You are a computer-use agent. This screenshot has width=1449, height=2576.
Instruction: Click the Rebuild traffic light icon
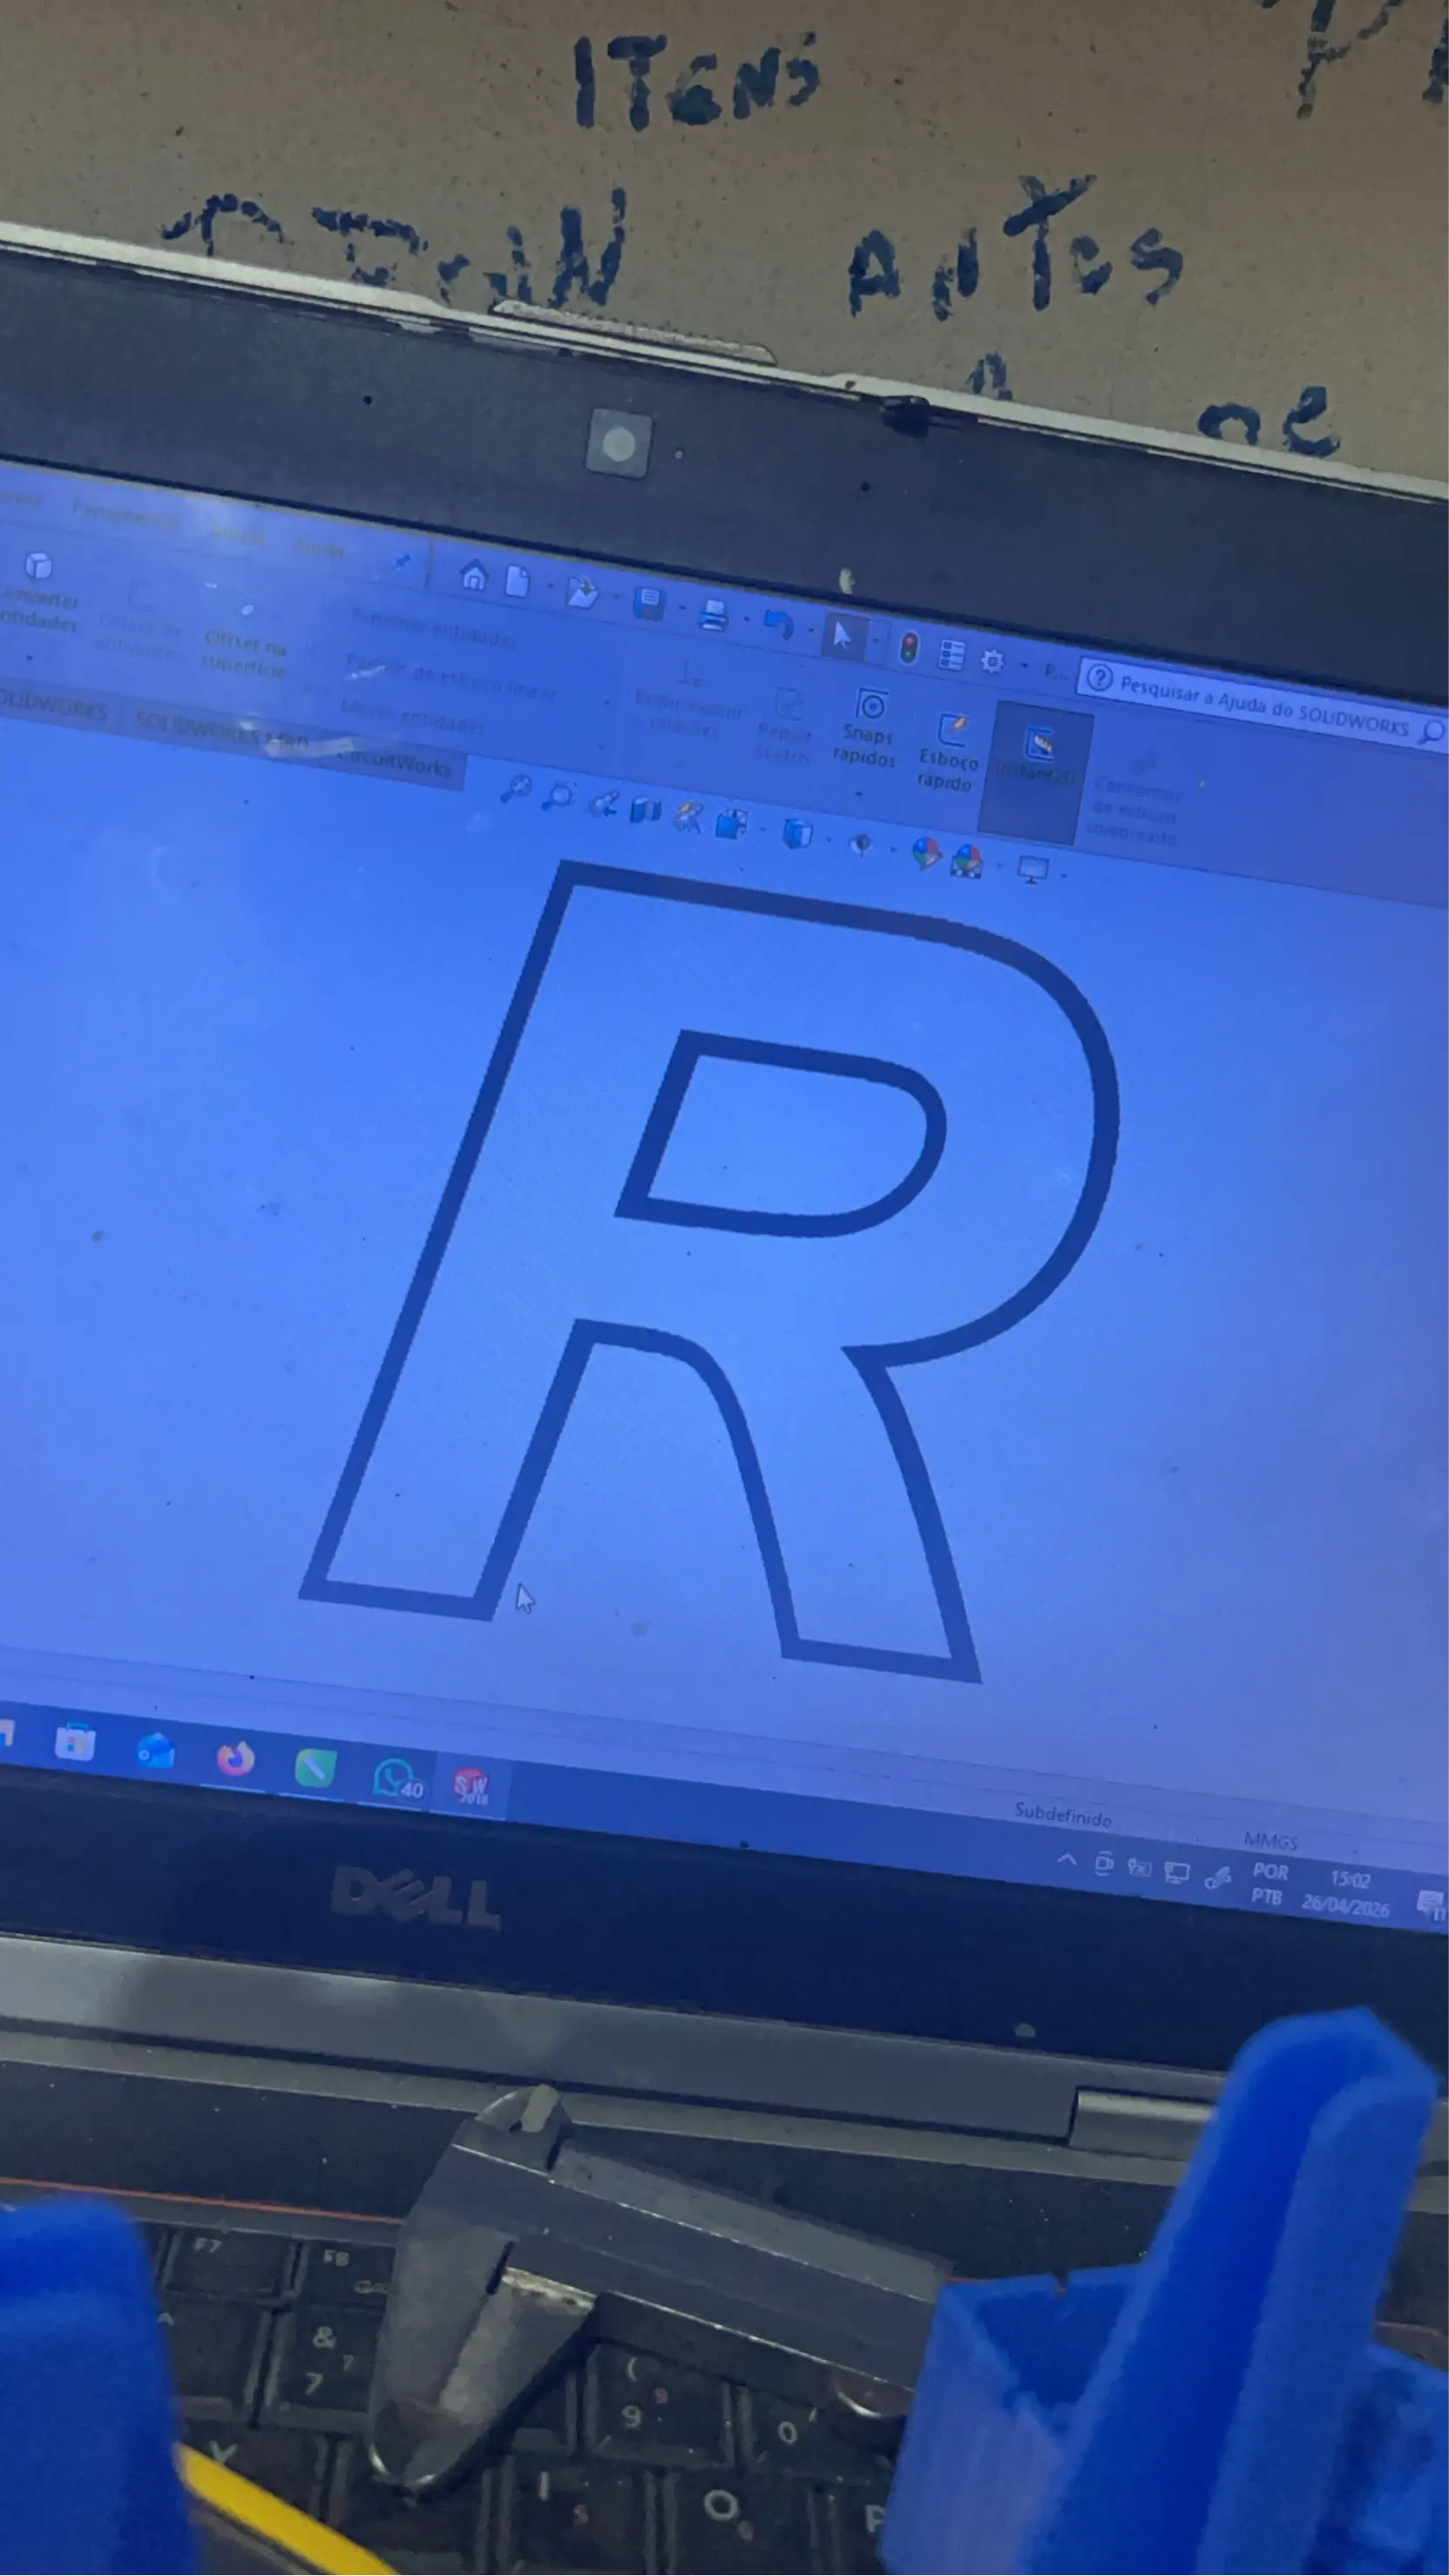(x=908, y=648)
